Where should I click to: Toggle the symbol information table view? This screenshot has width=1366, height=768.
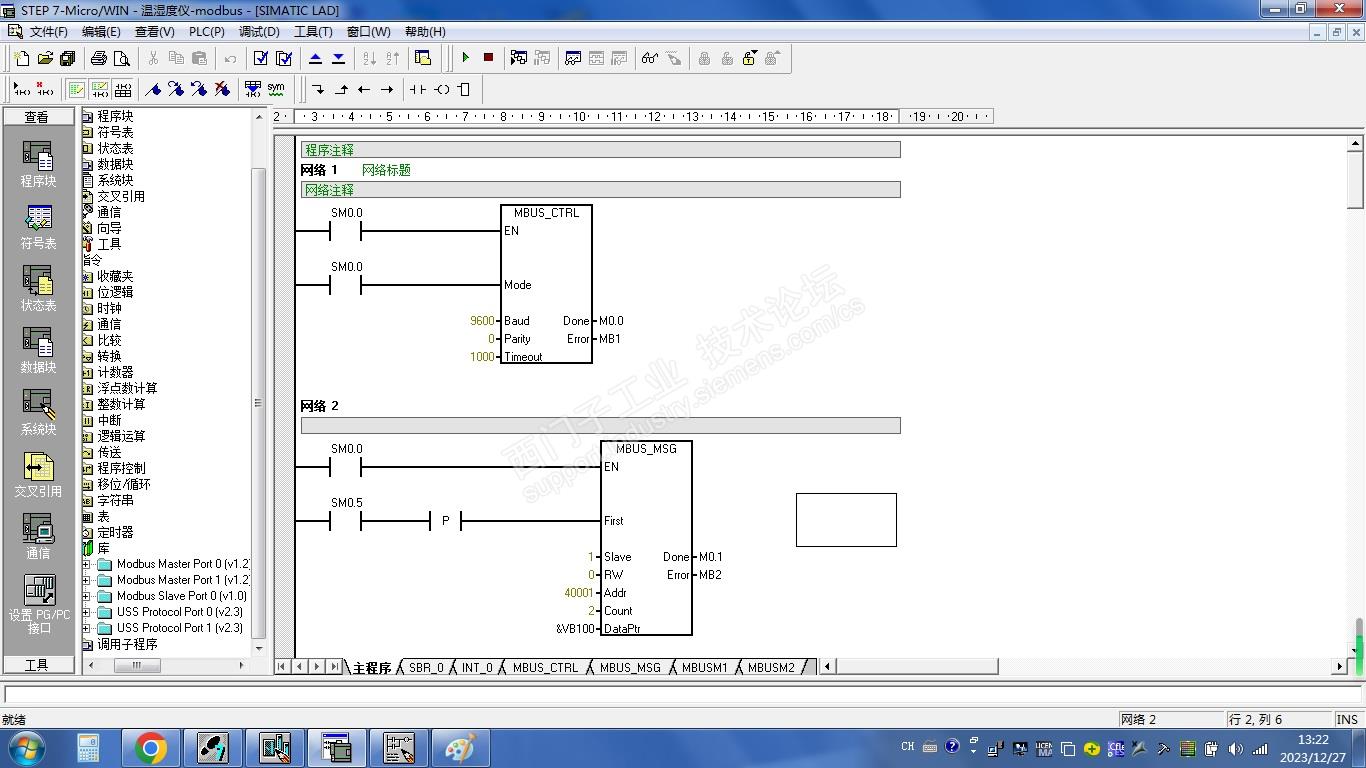coord(122,89)
